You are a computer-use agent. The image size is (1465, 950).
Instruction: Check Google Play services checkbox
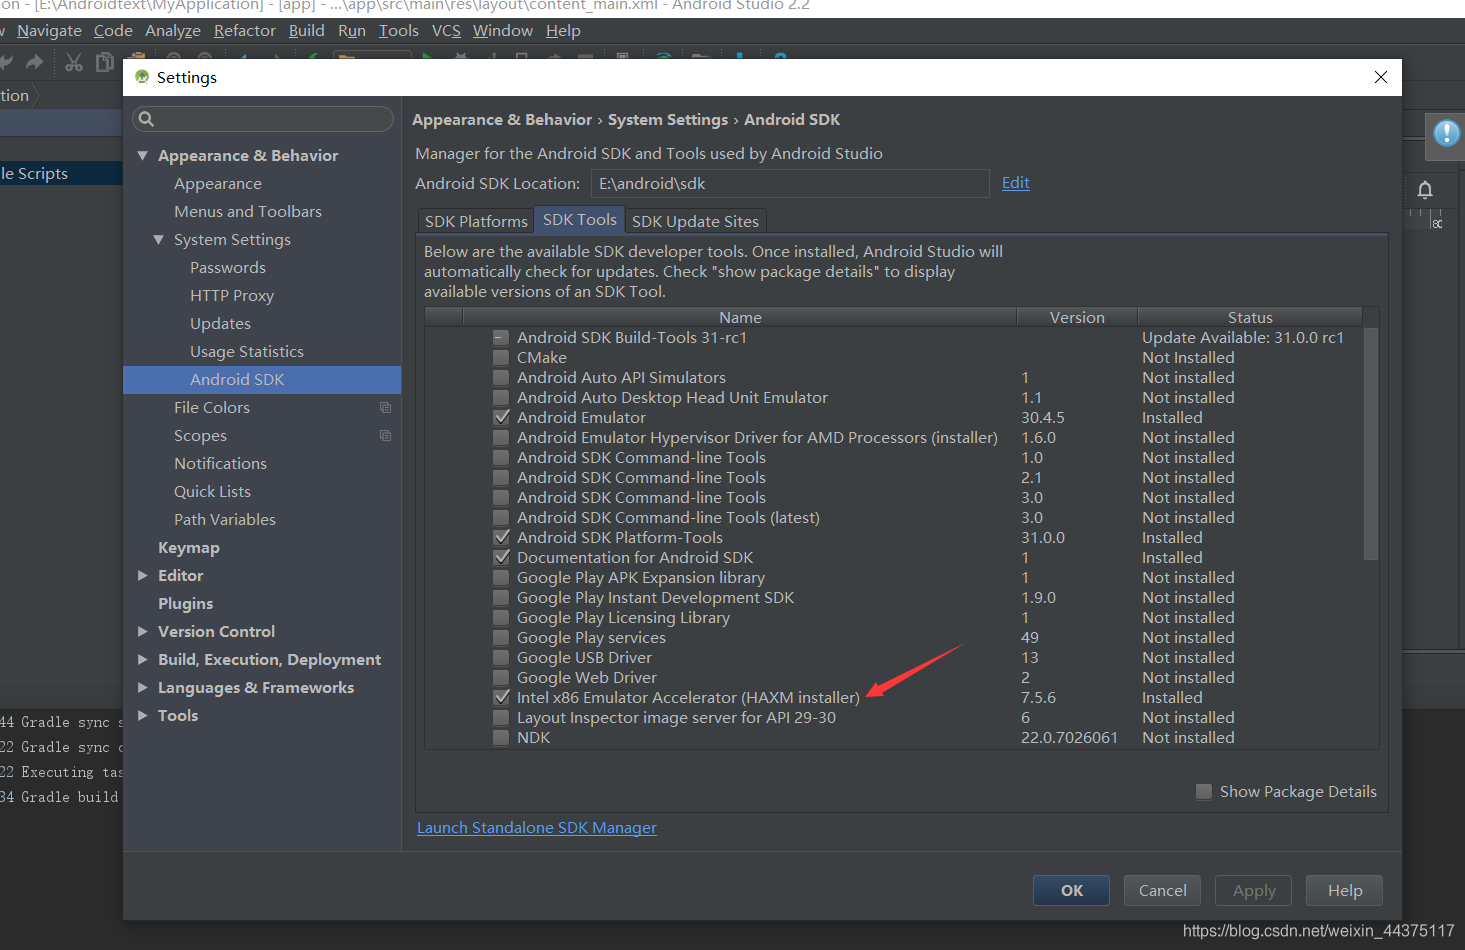click(501, 638)
